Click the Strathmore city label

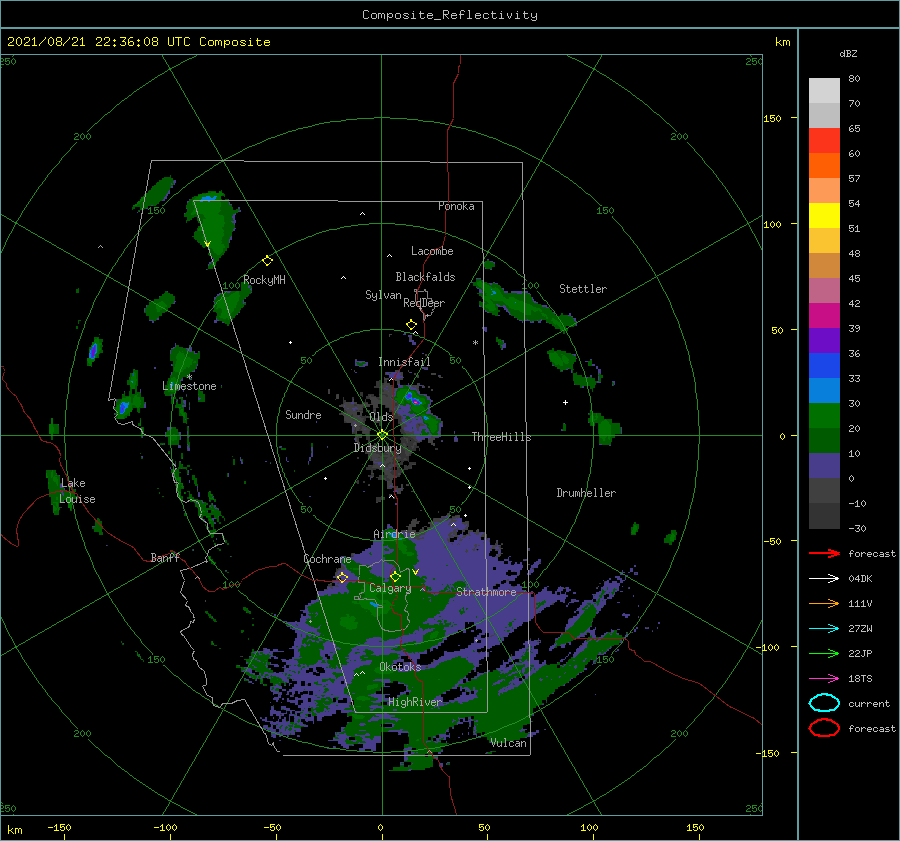(486, 592)
